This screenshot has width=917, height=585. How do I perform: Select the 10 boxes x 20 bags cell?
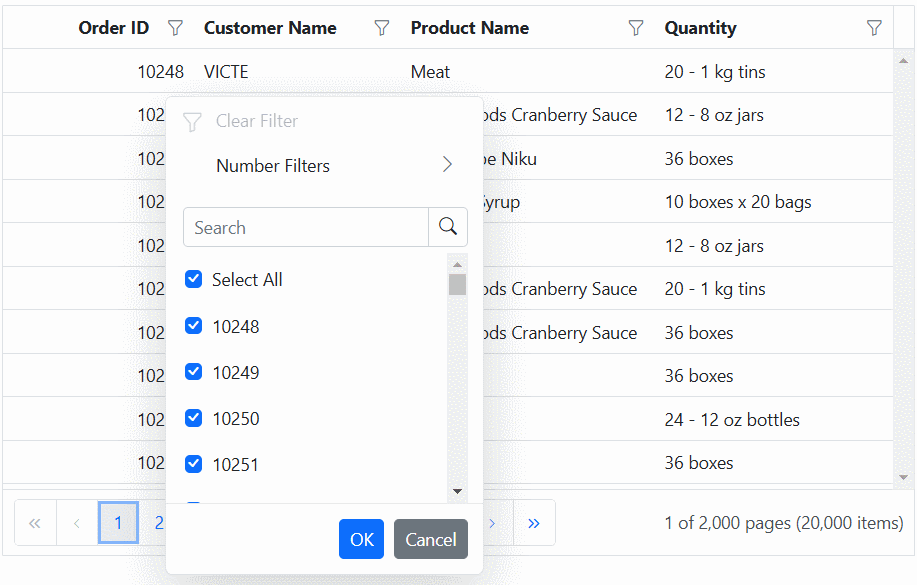(738, 202)
